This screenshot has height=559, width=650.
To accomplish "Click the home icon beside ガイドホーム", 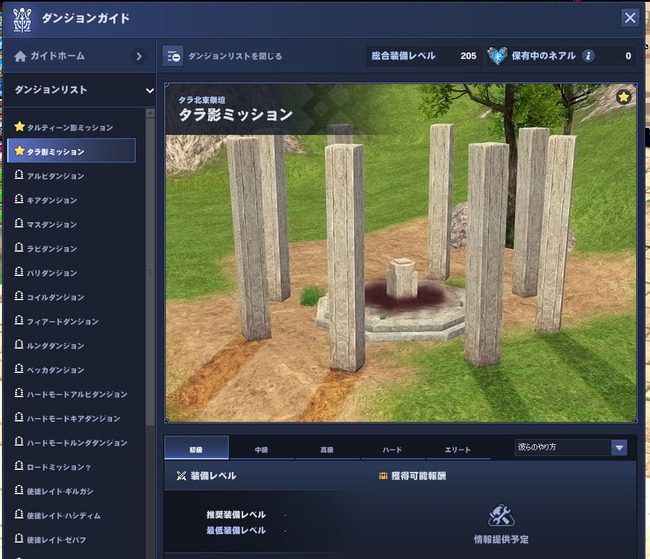I will [20, 56].
